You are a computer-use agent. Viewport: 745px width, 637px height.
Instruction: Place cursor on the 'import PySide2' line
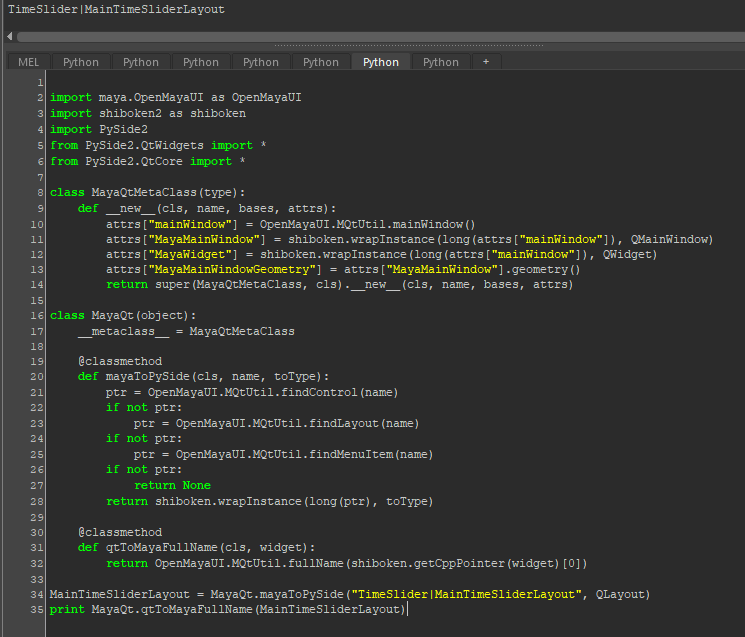click(x=99, y=129)
